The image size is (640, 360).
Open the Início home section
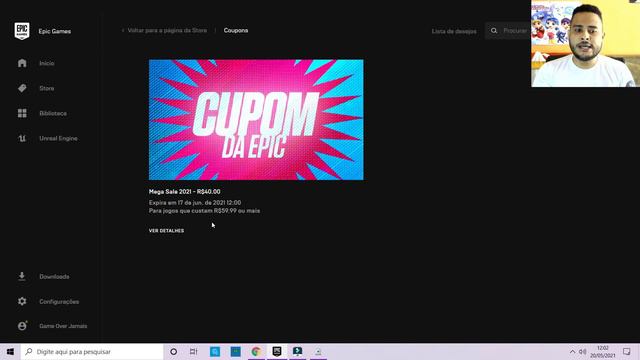coord(47,63)
